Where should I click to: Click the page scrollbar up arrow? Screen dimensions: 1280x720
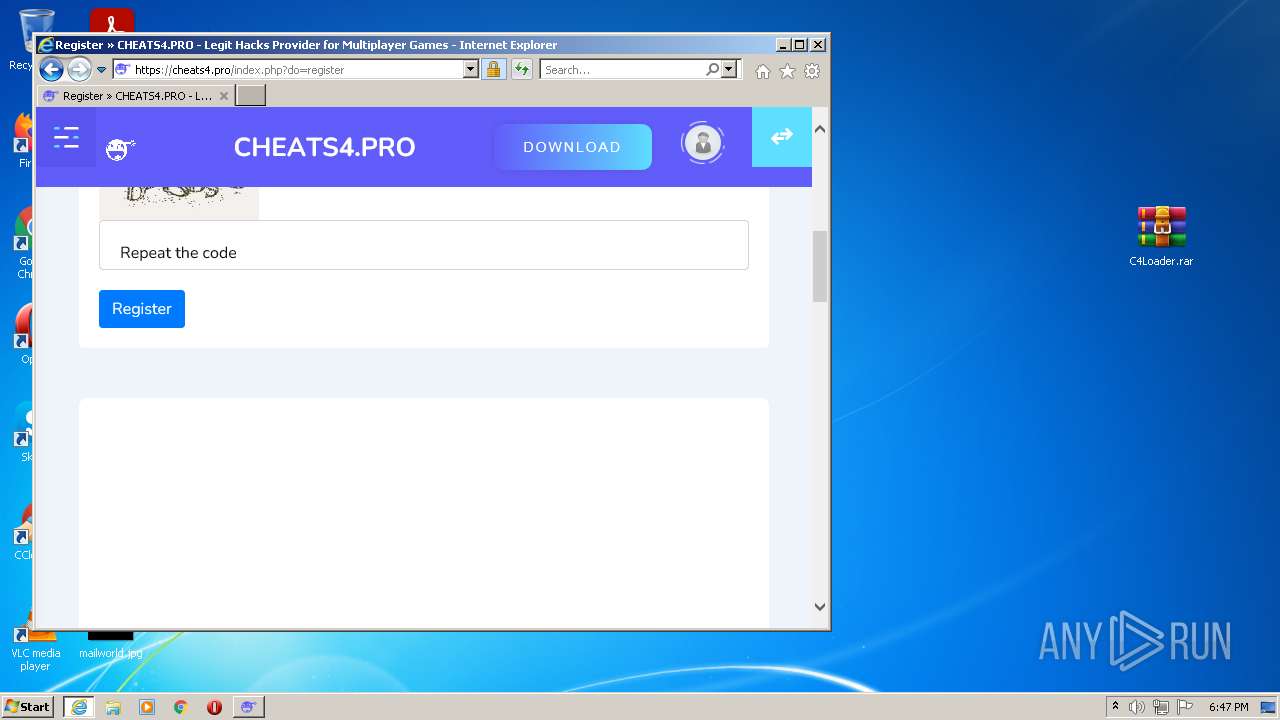(820, 129)
